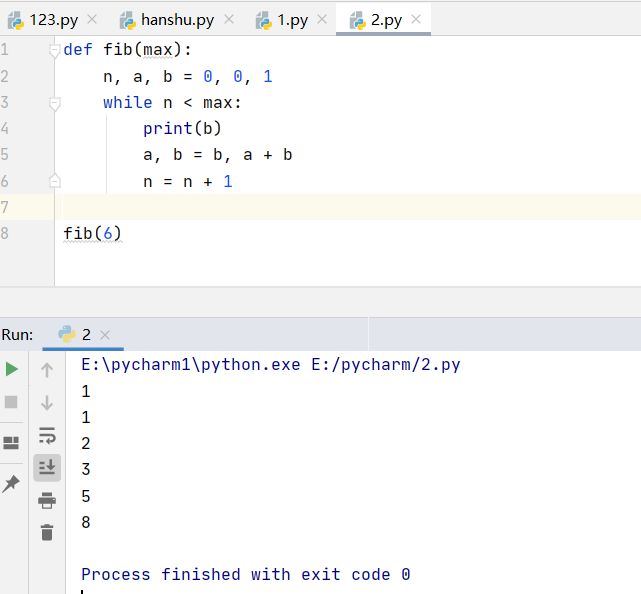Click 'n = n + 1' on line 6
Screen dimensions: 641x594
188,181
